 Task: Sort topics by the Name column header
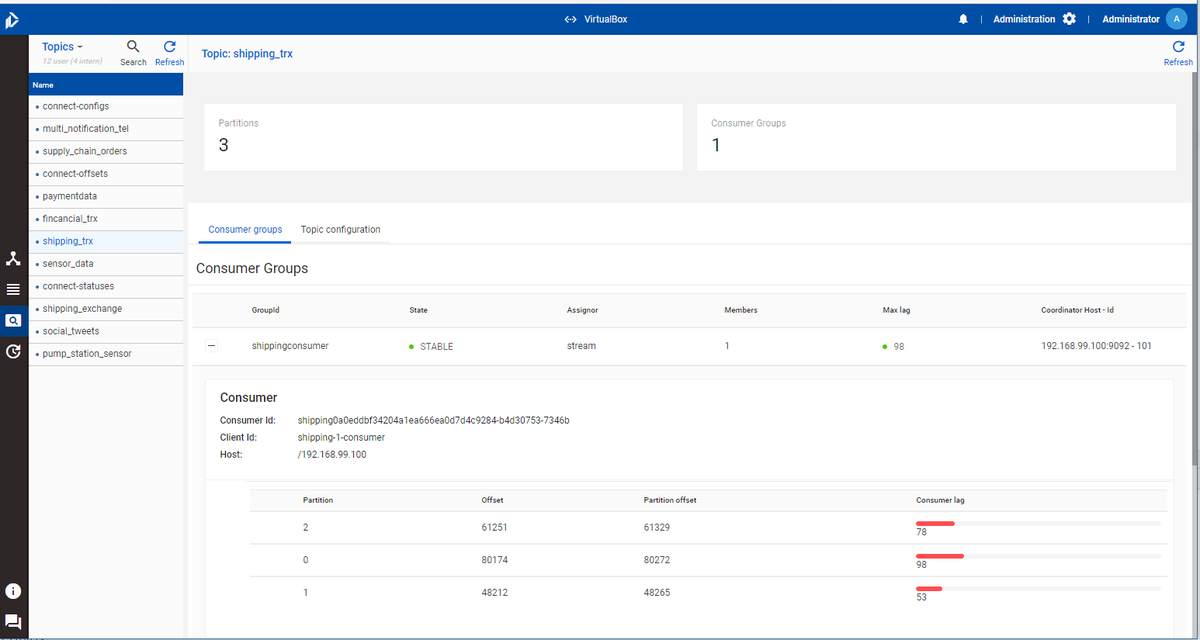(106, 85)
